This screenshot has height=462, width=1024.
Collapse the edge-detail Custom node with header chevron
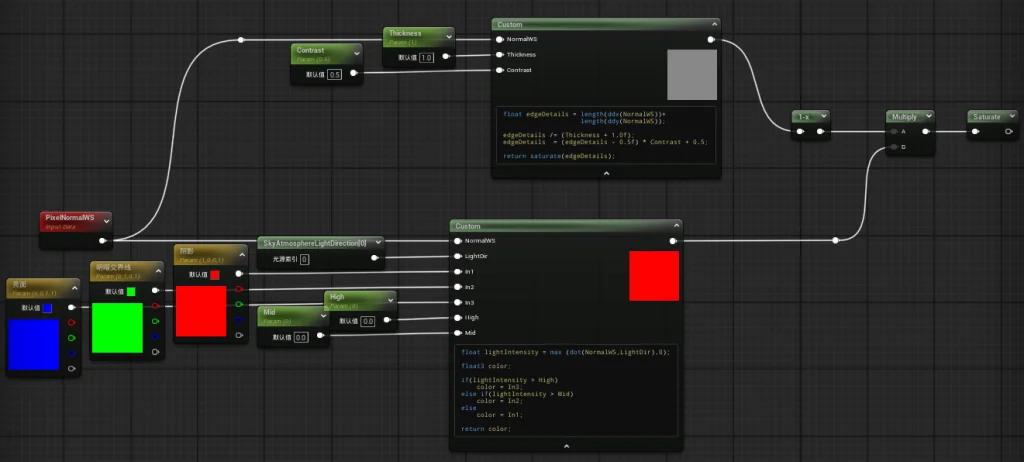[x=714, y=24]
